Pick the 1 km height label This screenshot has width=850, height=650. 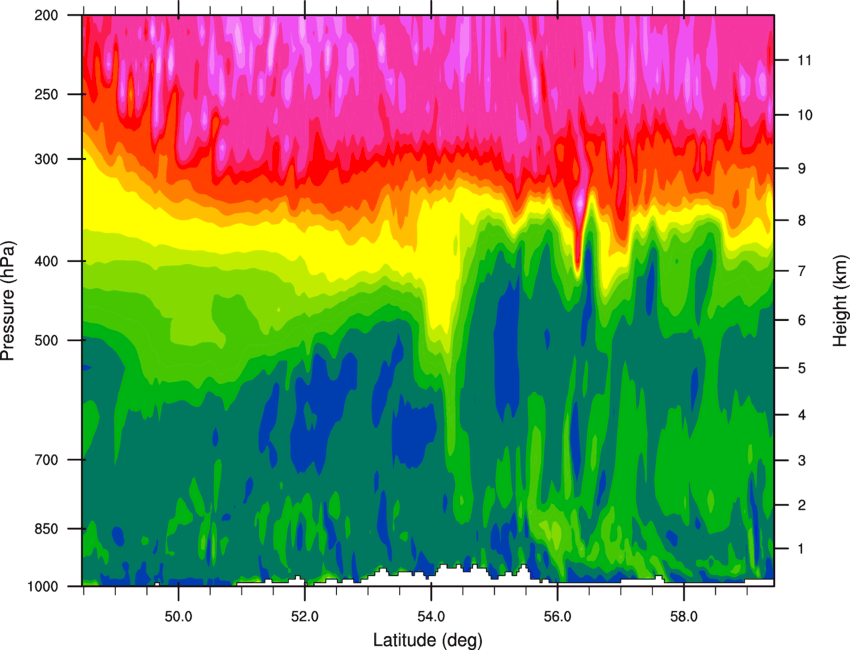click(x=802, y=549)
